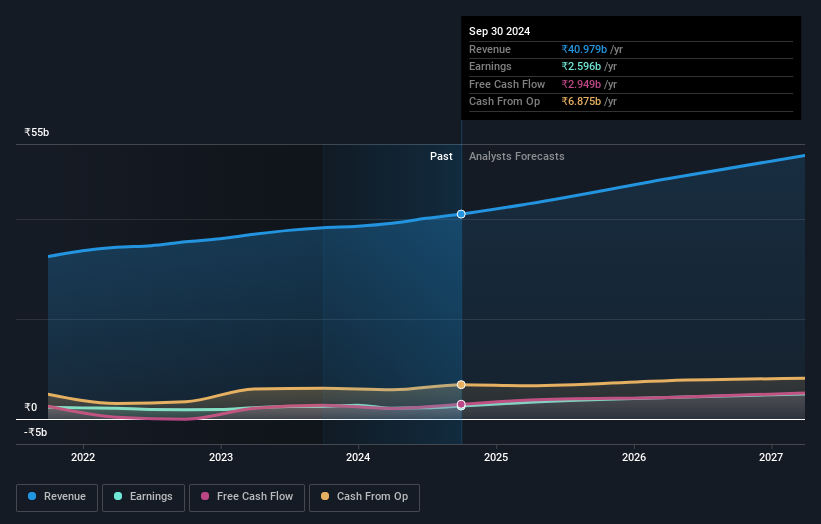This screenshot has width=821, height=524.
Task: Click the Free Cash Flow label in tooltip
Action: [x=507, y=84]
